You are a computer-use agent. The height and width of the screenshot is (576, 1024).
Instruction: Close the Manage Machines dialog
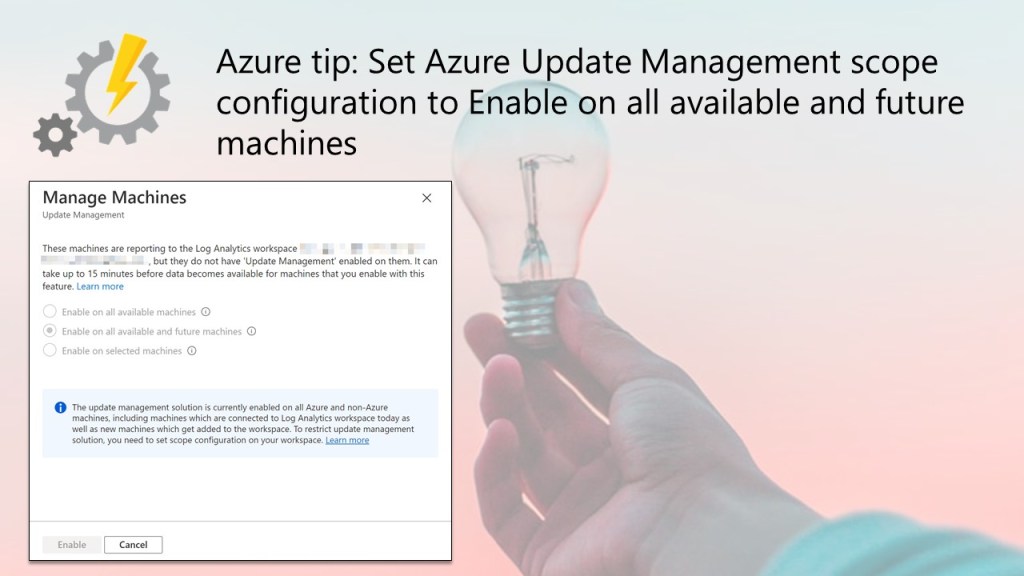[427, 198]
